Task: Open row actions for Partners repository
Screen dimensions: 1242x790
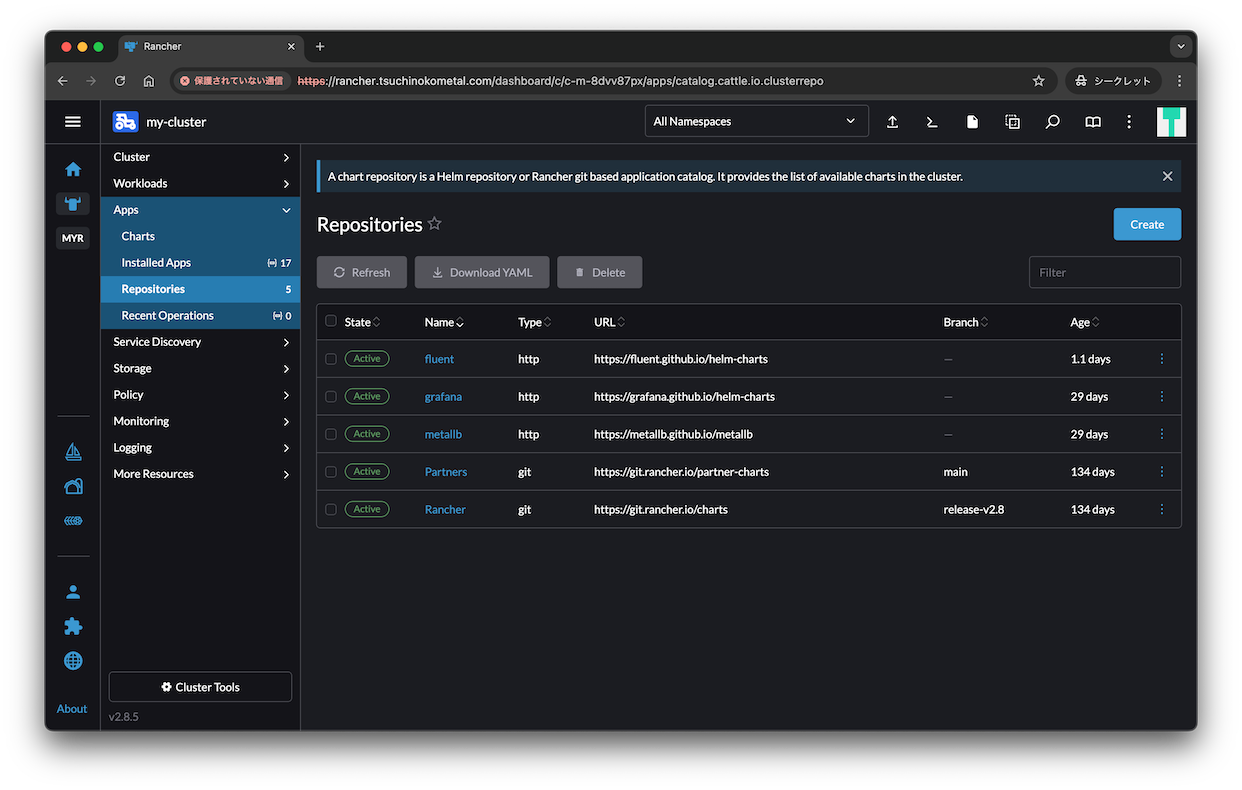Action: [x=1161, y=472]
